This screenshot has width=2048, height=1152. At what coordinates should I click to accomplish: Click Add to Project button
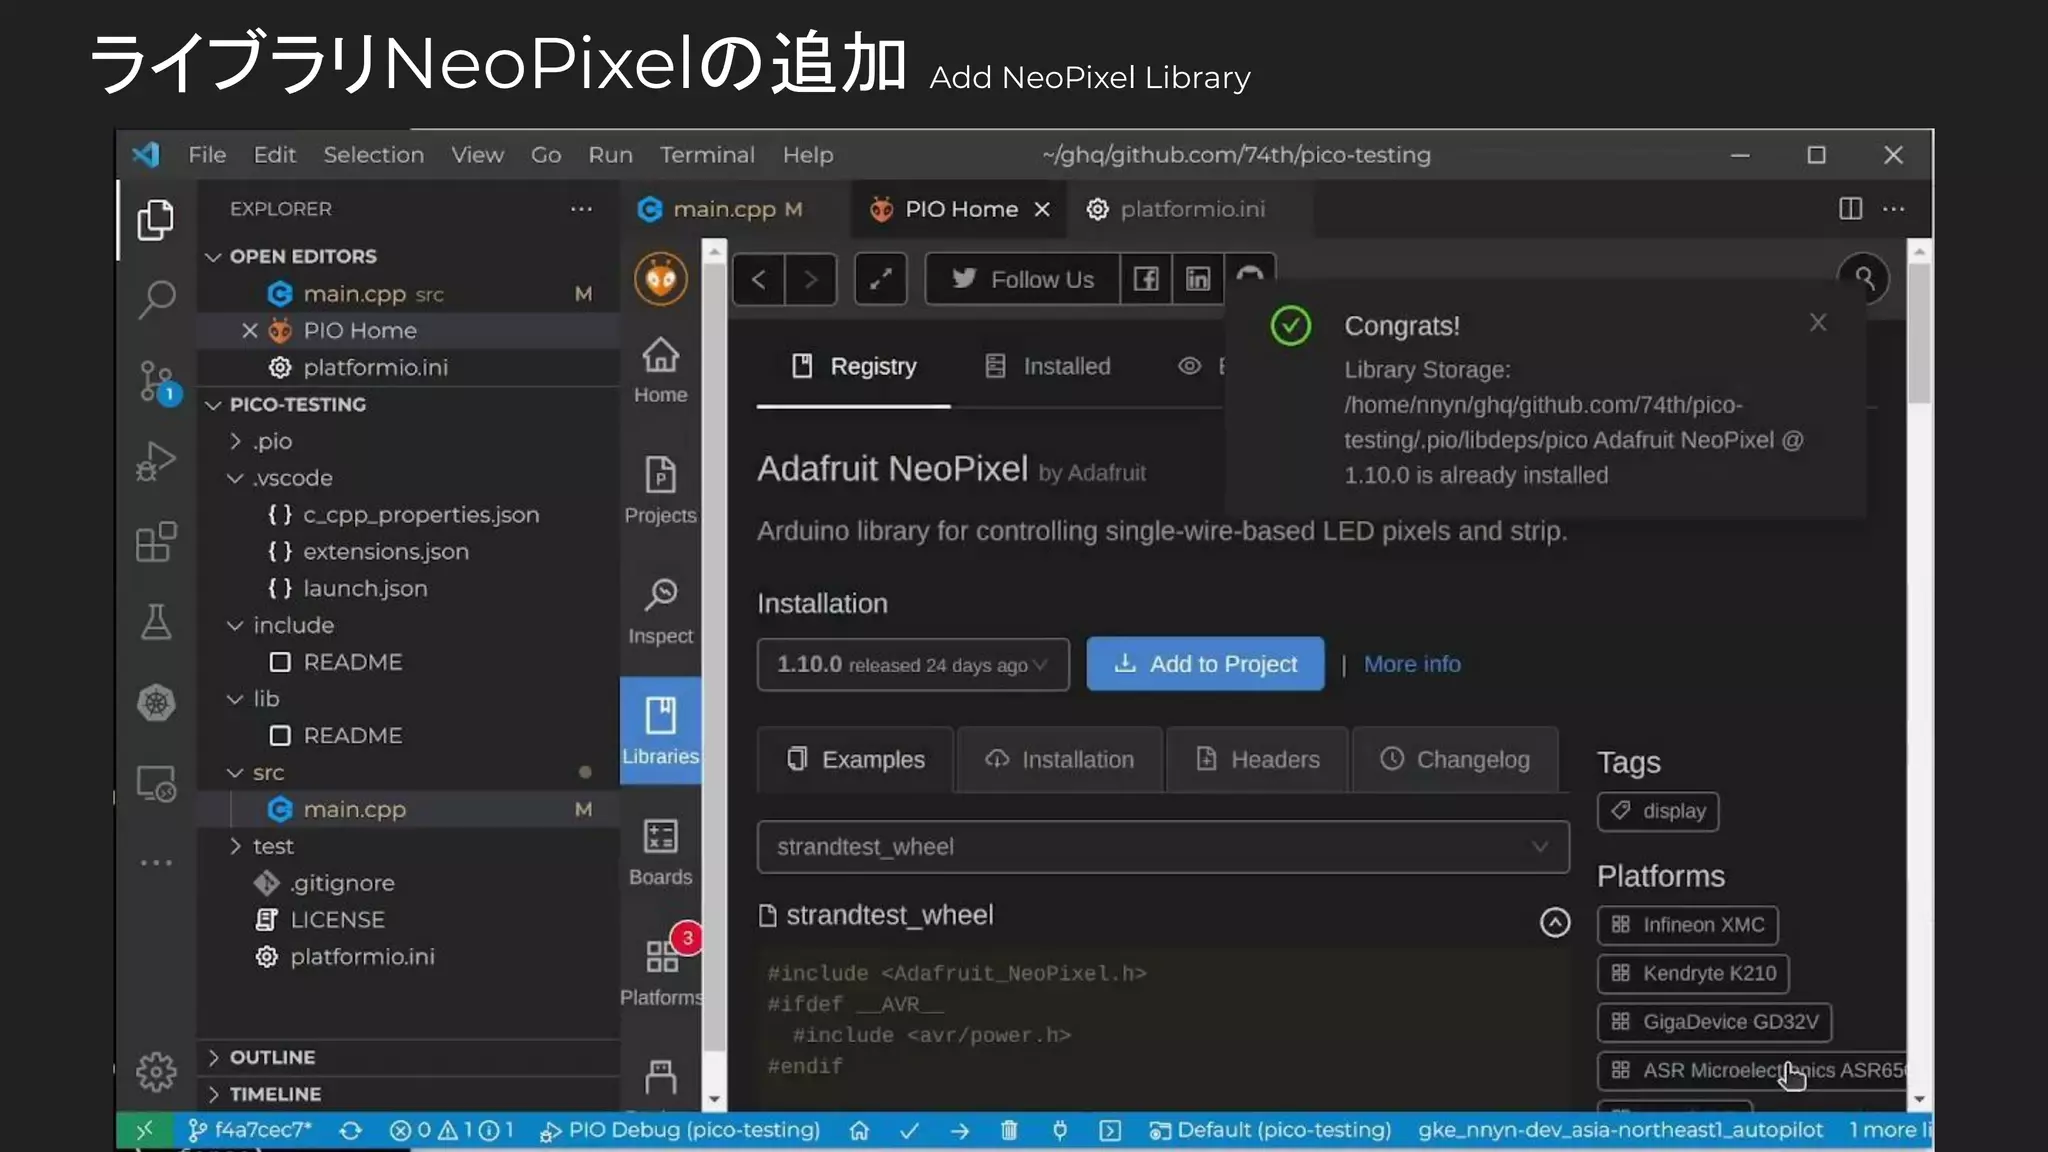pos(1205,664)
